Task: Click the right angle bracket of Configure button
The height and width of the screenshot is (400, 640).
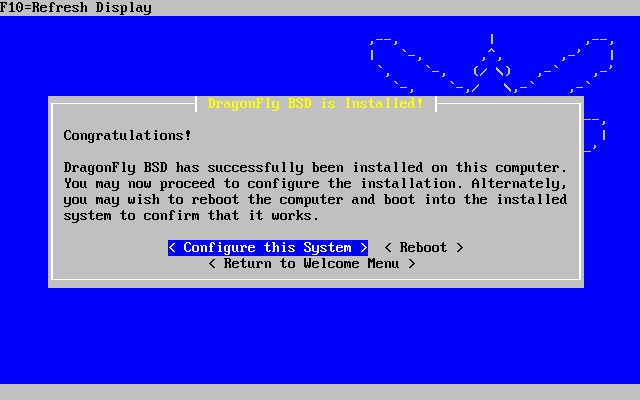Action: [x=364, y=248]
